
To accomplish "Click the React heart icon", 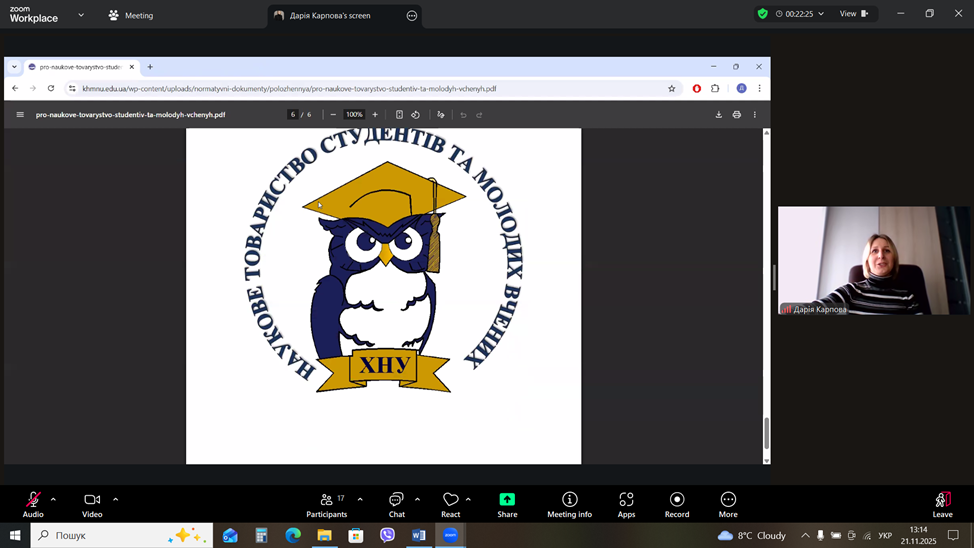I will [x=450, y=503].
